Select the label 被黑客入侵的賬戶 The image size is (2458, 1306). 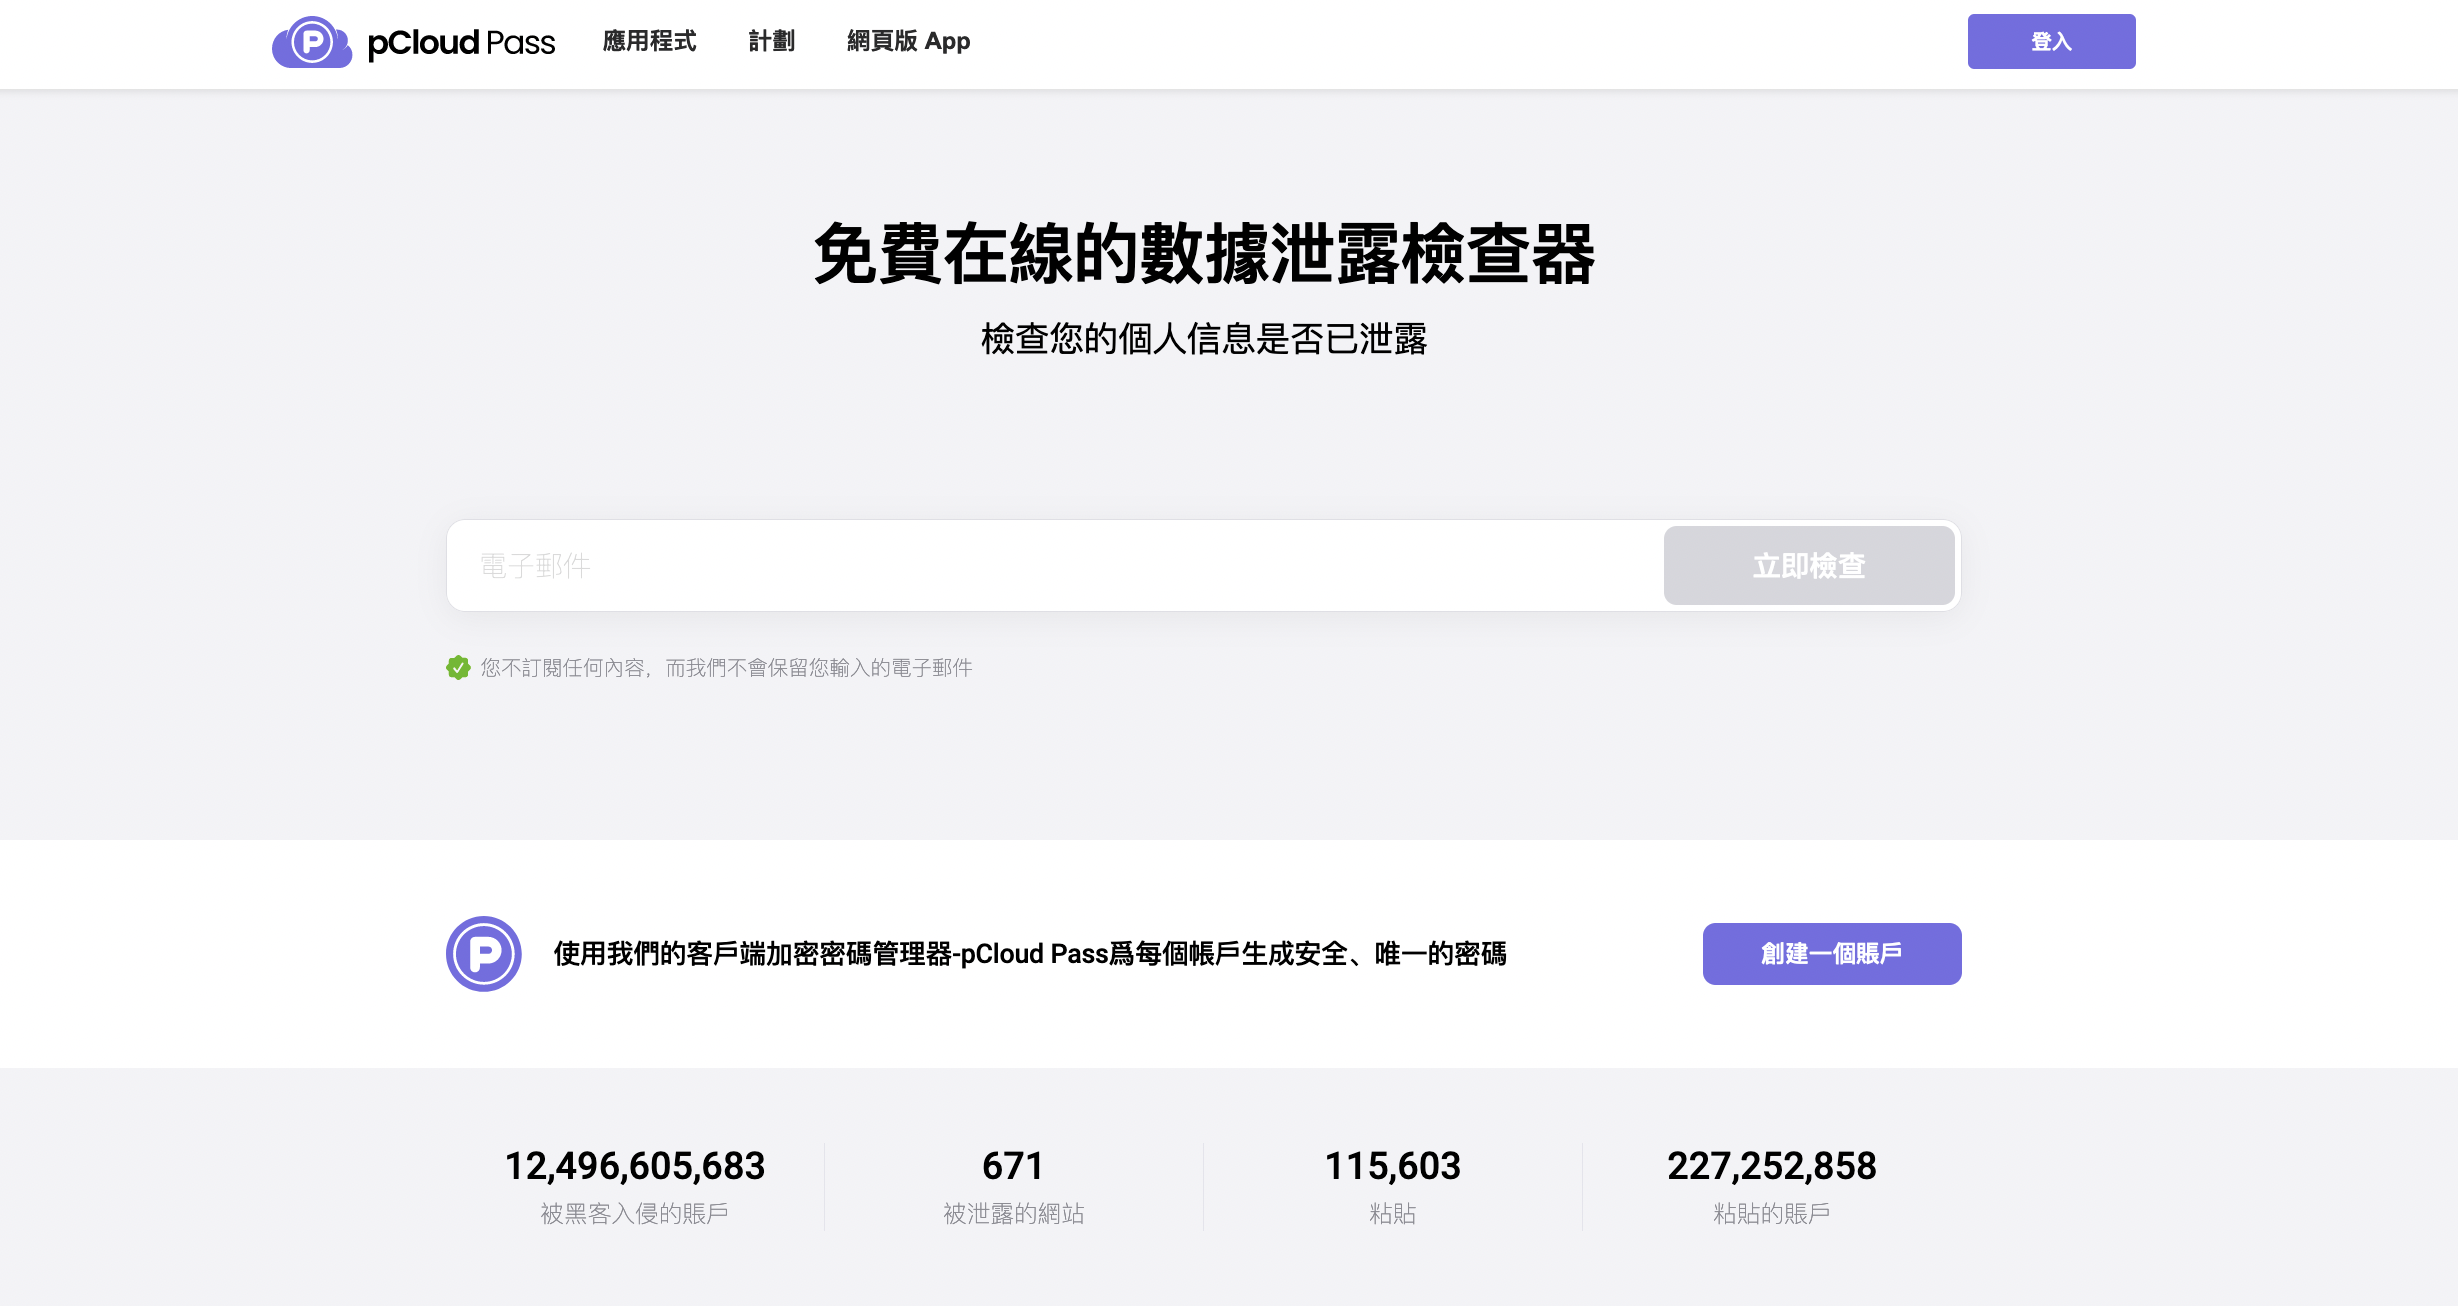[635, 1213]
